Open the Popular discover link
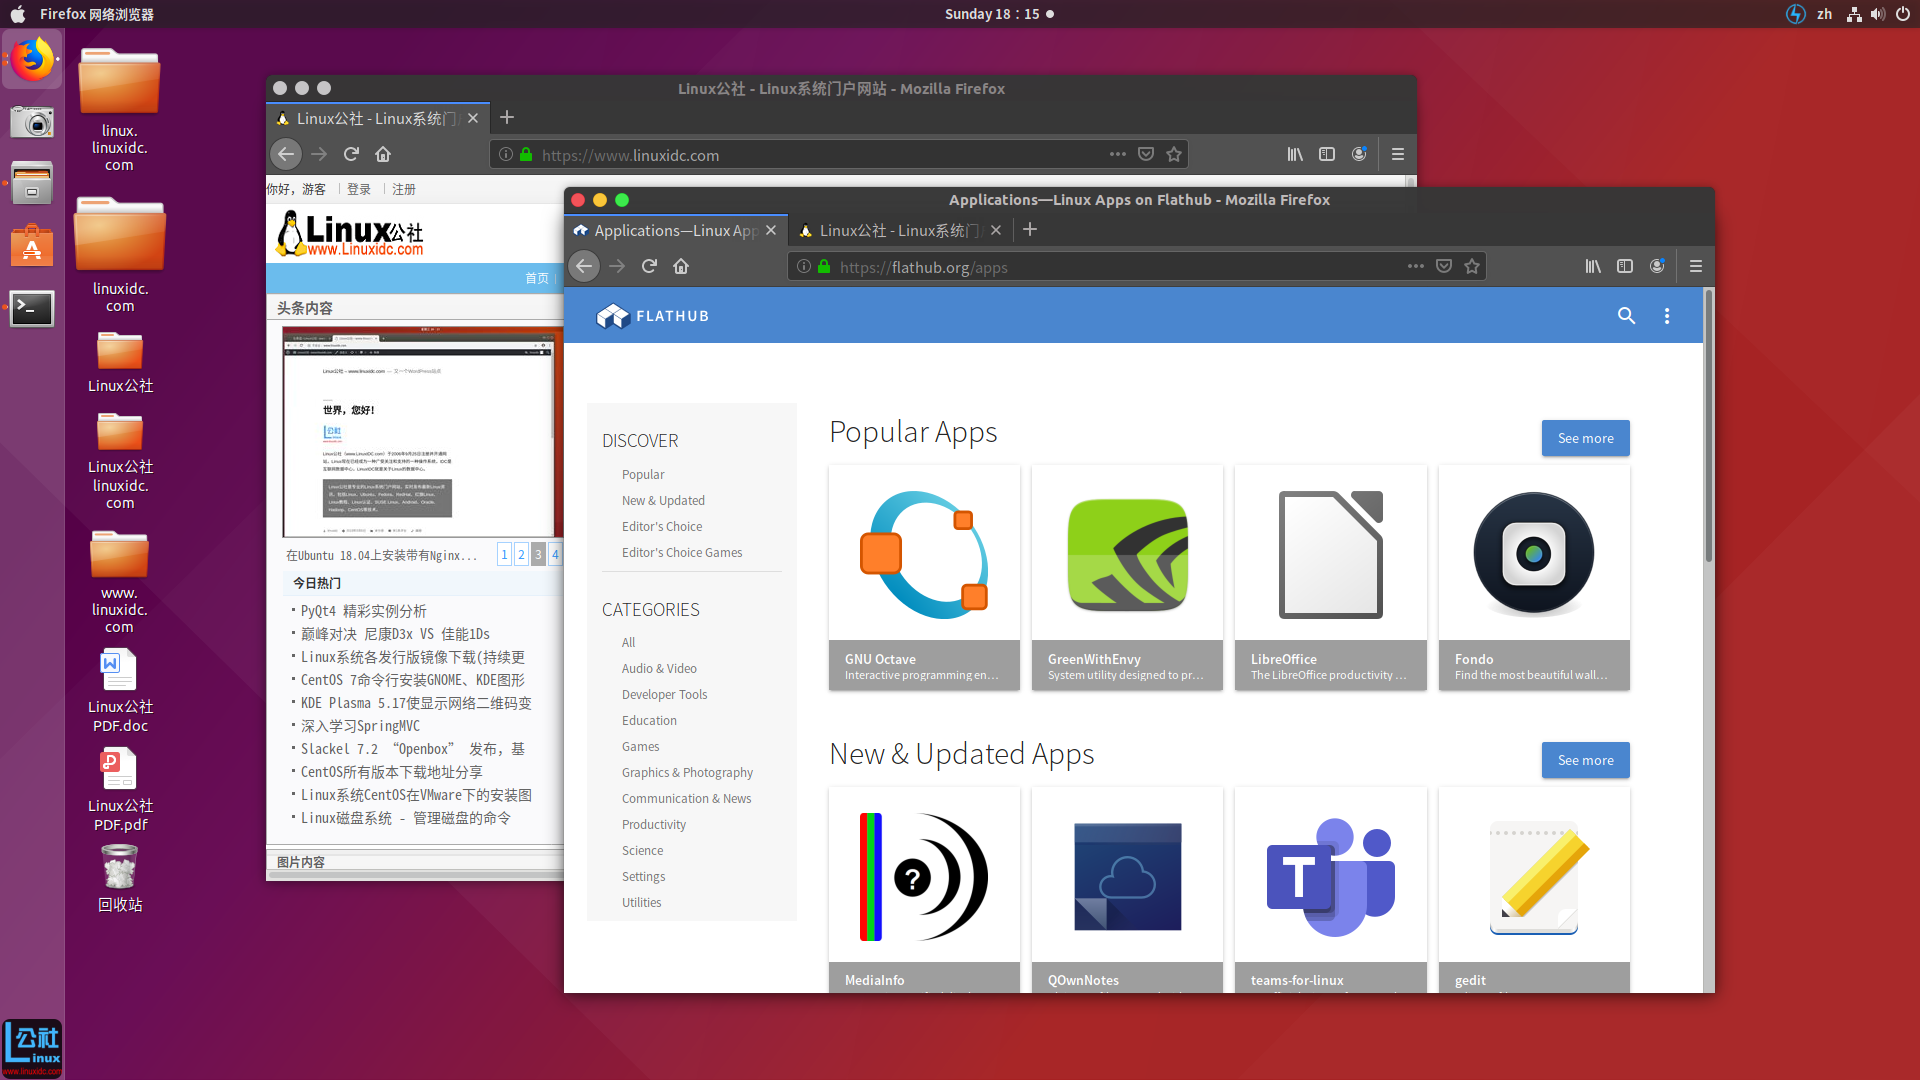1920x1080 pixels. click(643, 474)
